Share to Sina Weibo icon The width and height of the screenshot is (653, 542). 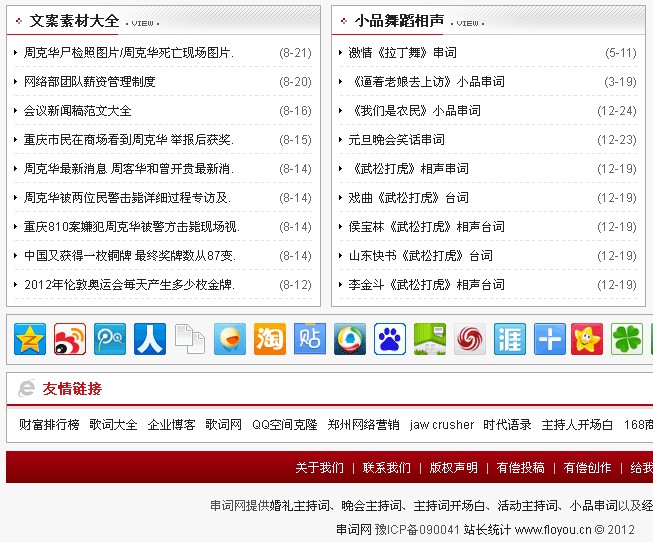70,339
